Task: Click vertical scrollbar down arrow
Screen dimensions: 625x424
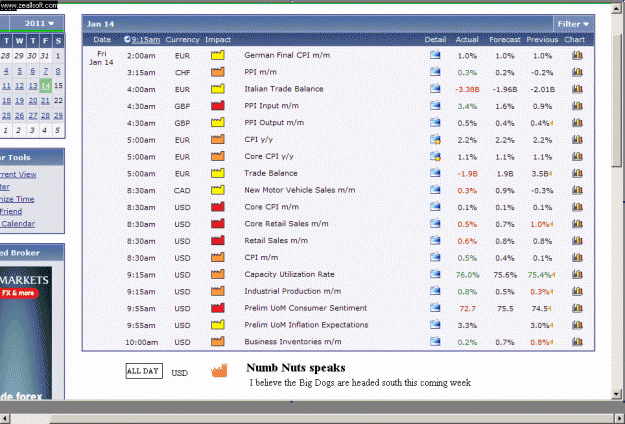Action: [617, 394]
